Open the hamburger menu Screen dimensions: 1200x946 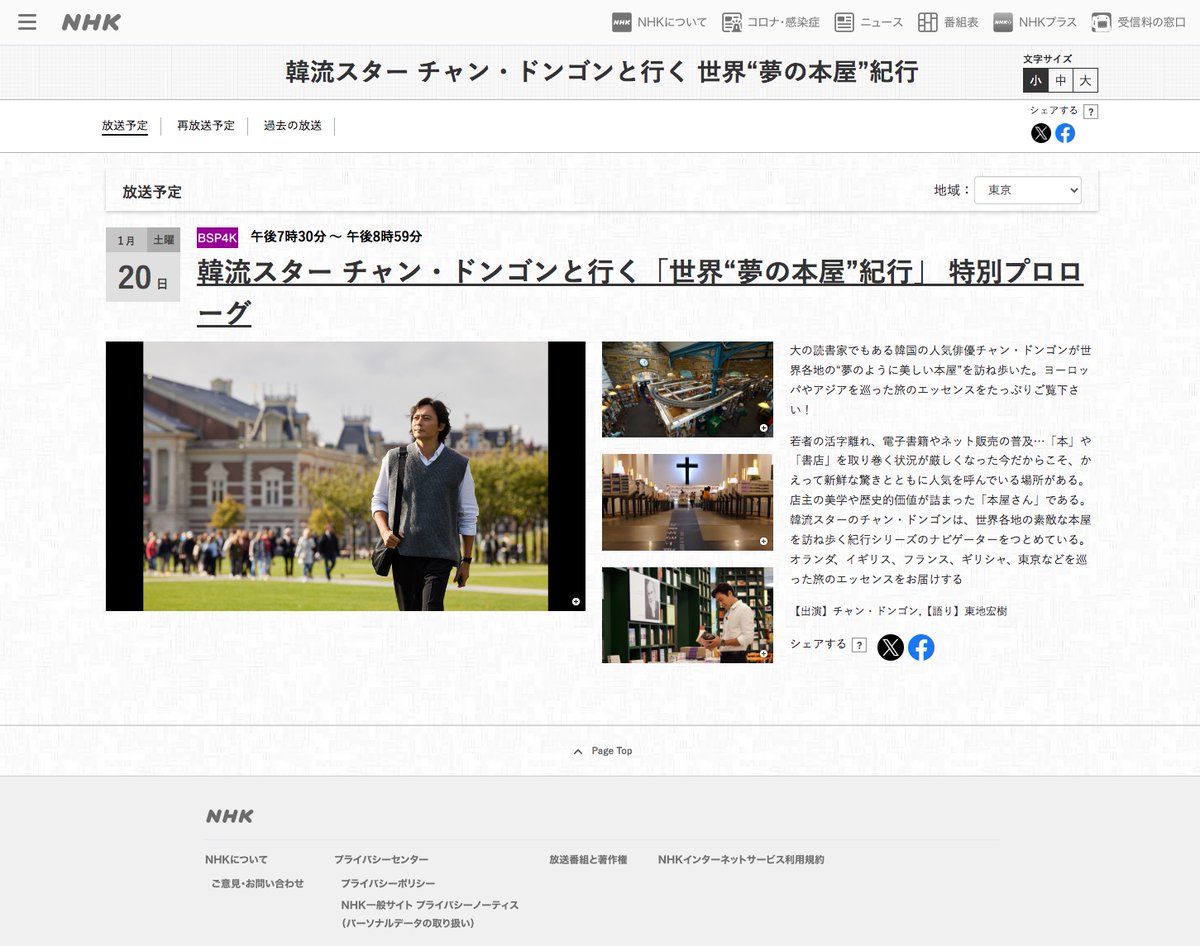tap(27, 21)
